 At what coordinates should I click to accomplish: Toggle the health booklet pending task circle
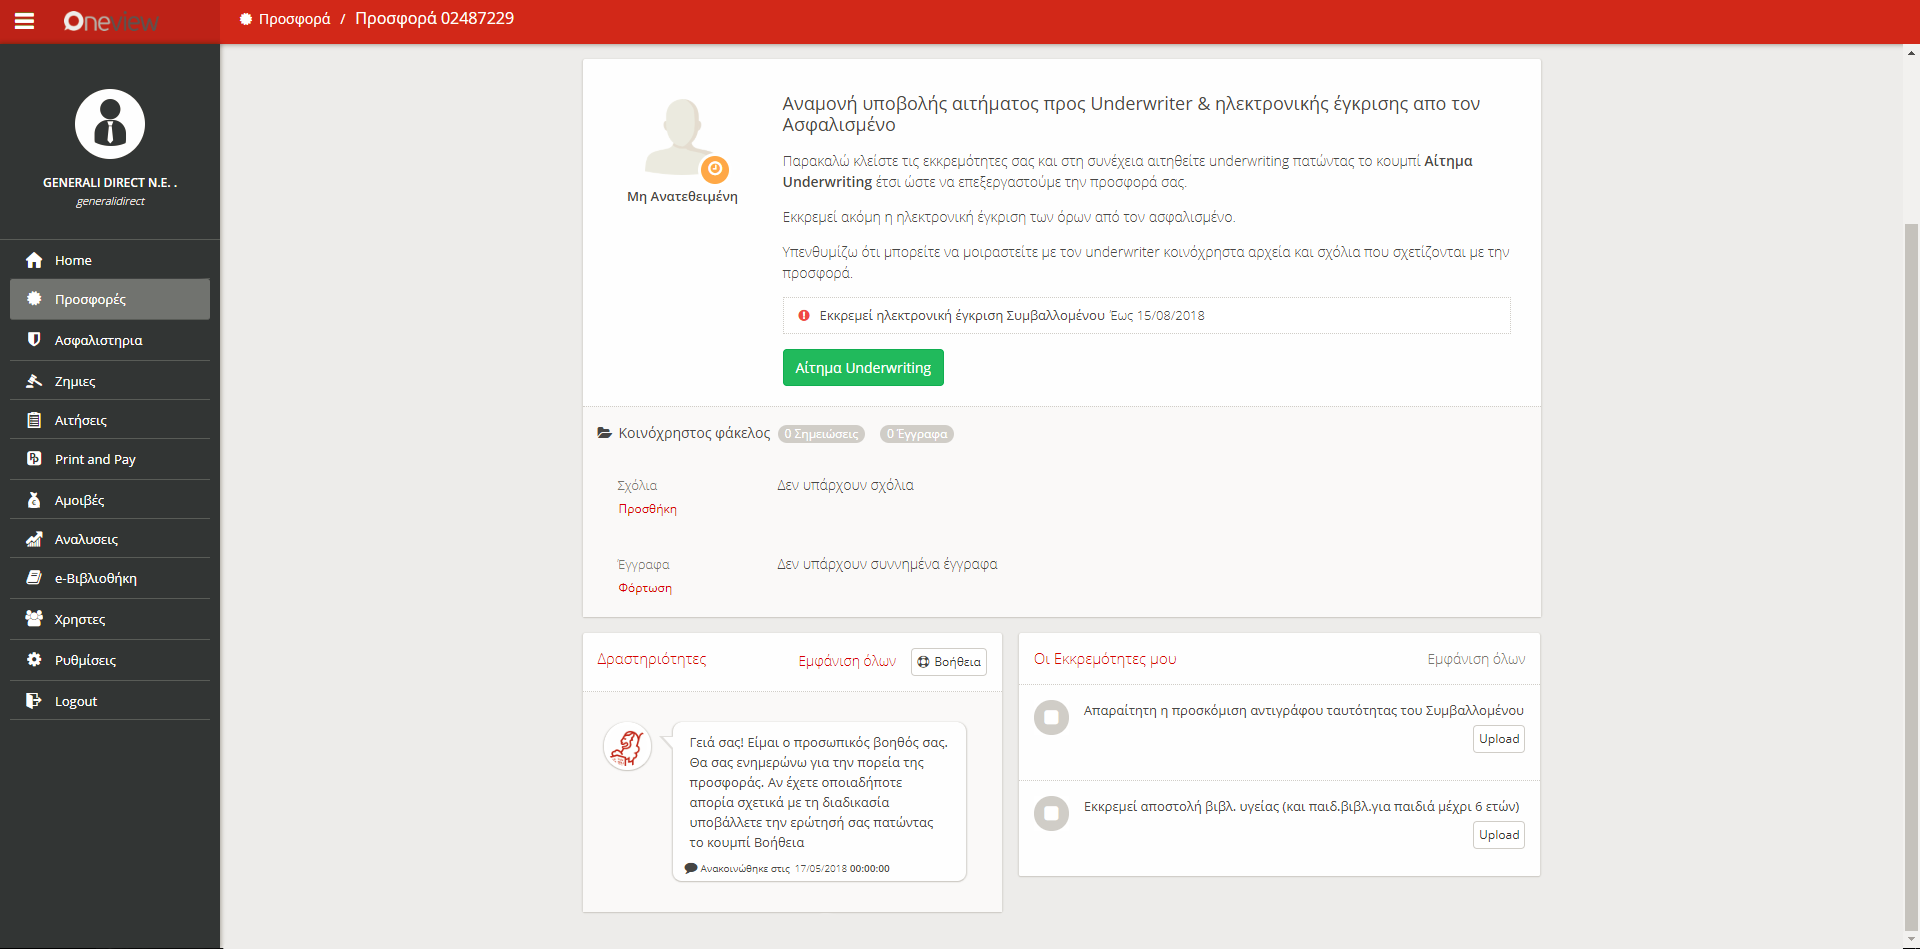point(1051,813)
